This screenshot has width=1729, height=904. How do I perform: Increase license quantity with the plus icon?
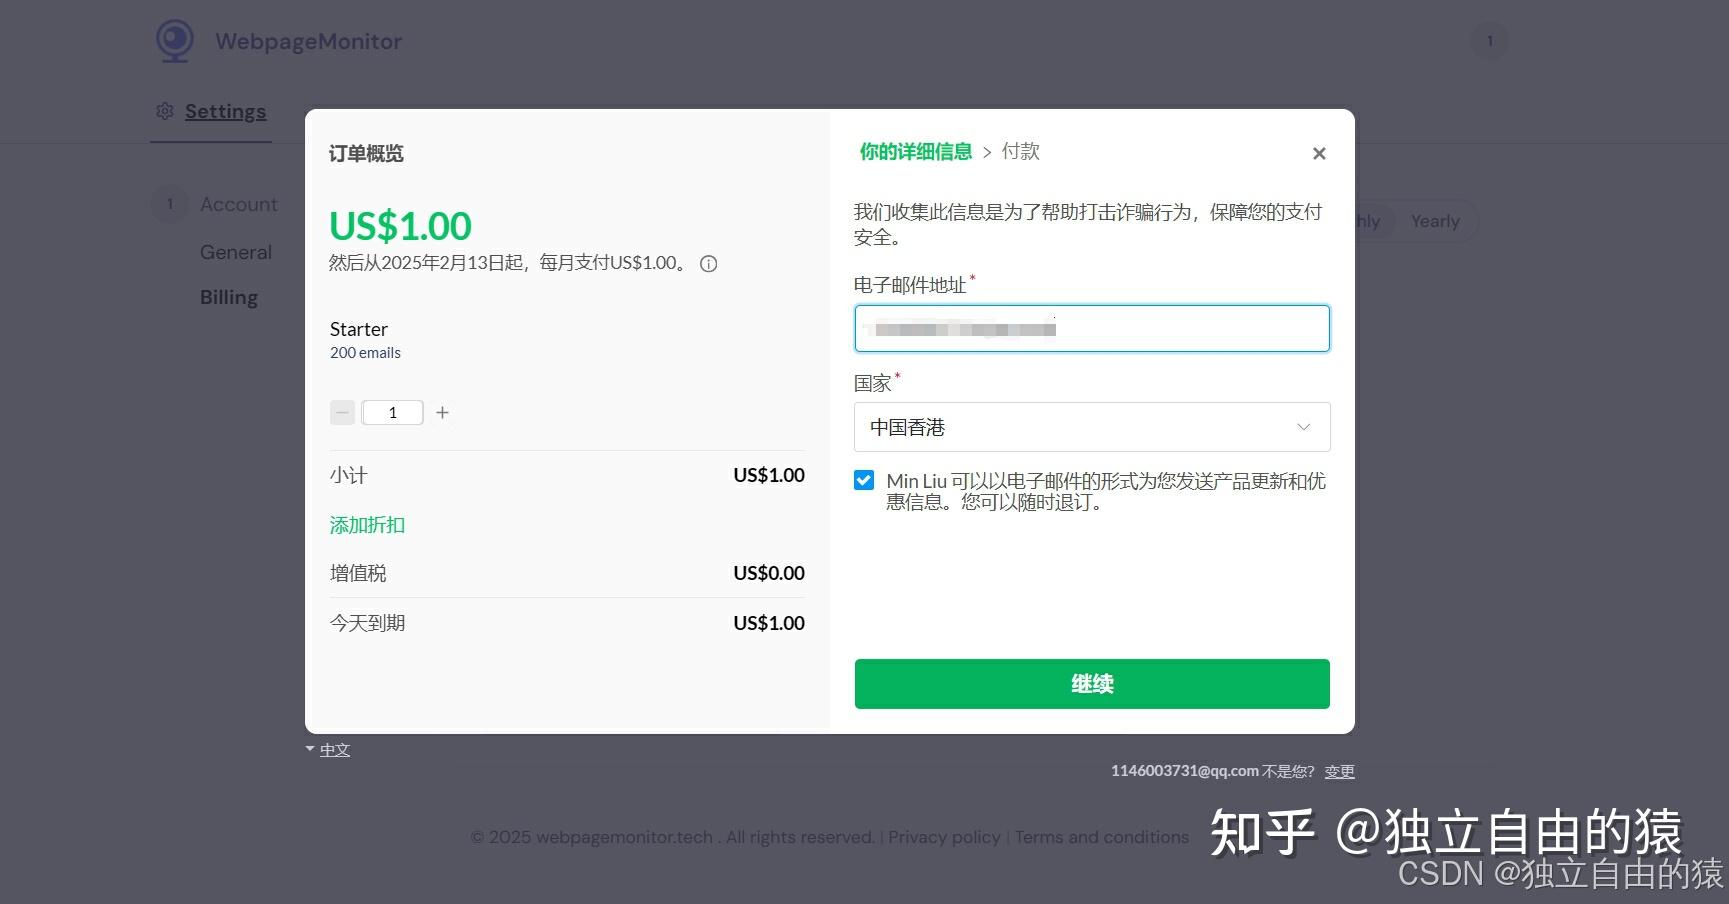[442, 412]
